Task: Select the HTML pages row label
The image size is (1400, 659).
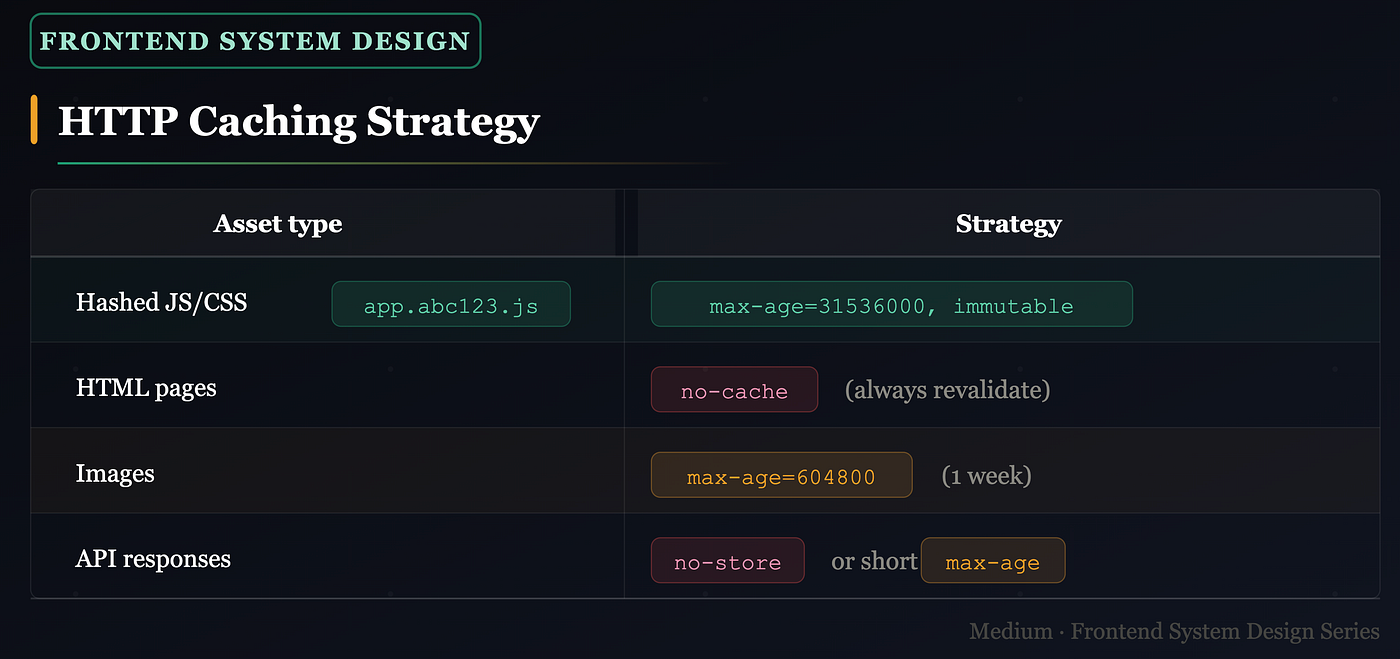Action: (x=146, y=388)
